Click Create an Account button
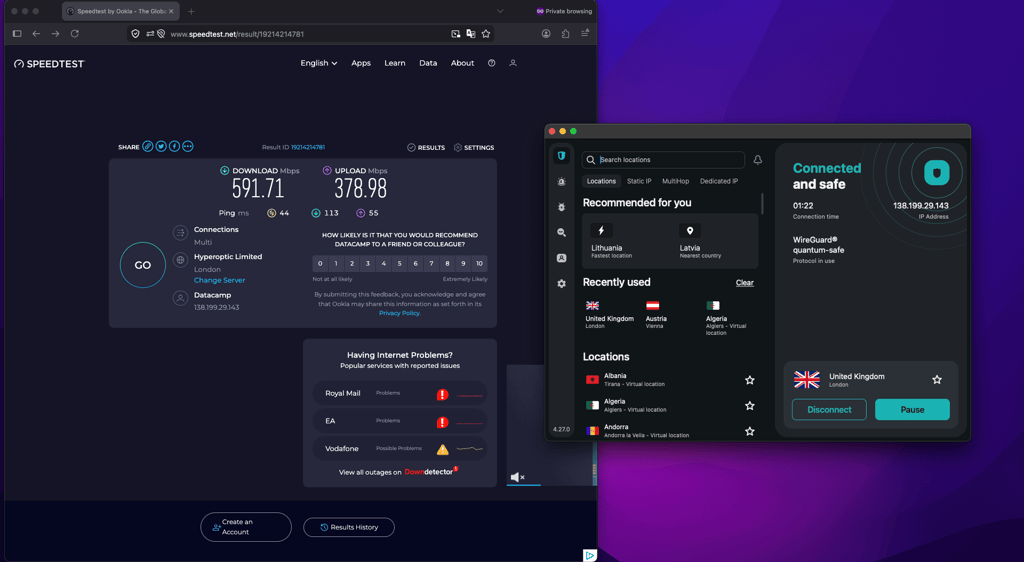Screen dimensions: 1024x562 tap(246, 527)
